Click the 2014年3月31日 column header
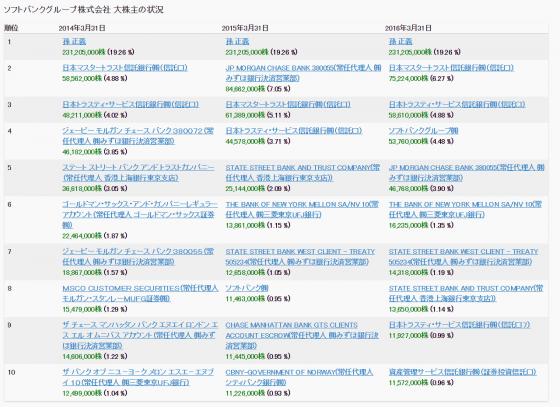 (x=82, y=28)
